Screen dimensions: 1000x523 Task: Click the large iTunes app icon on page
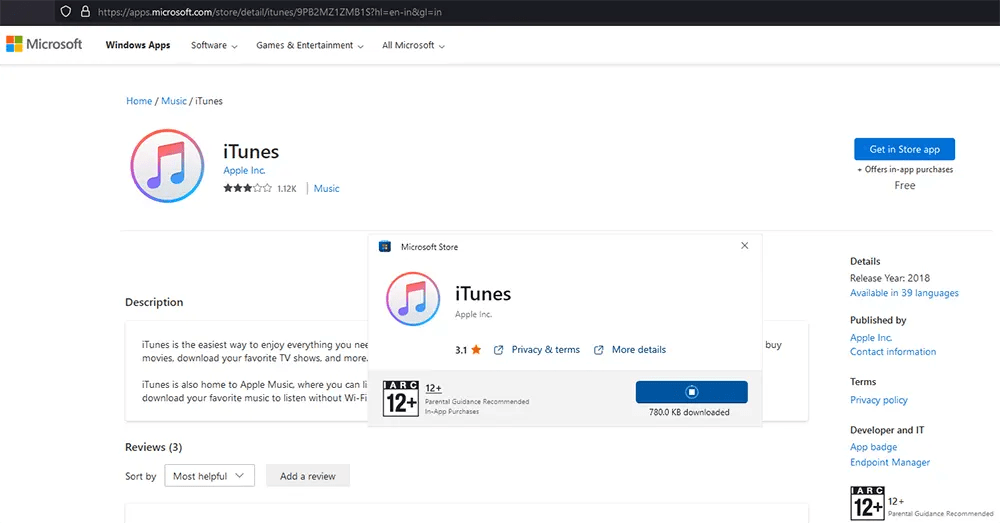point(167,166)
